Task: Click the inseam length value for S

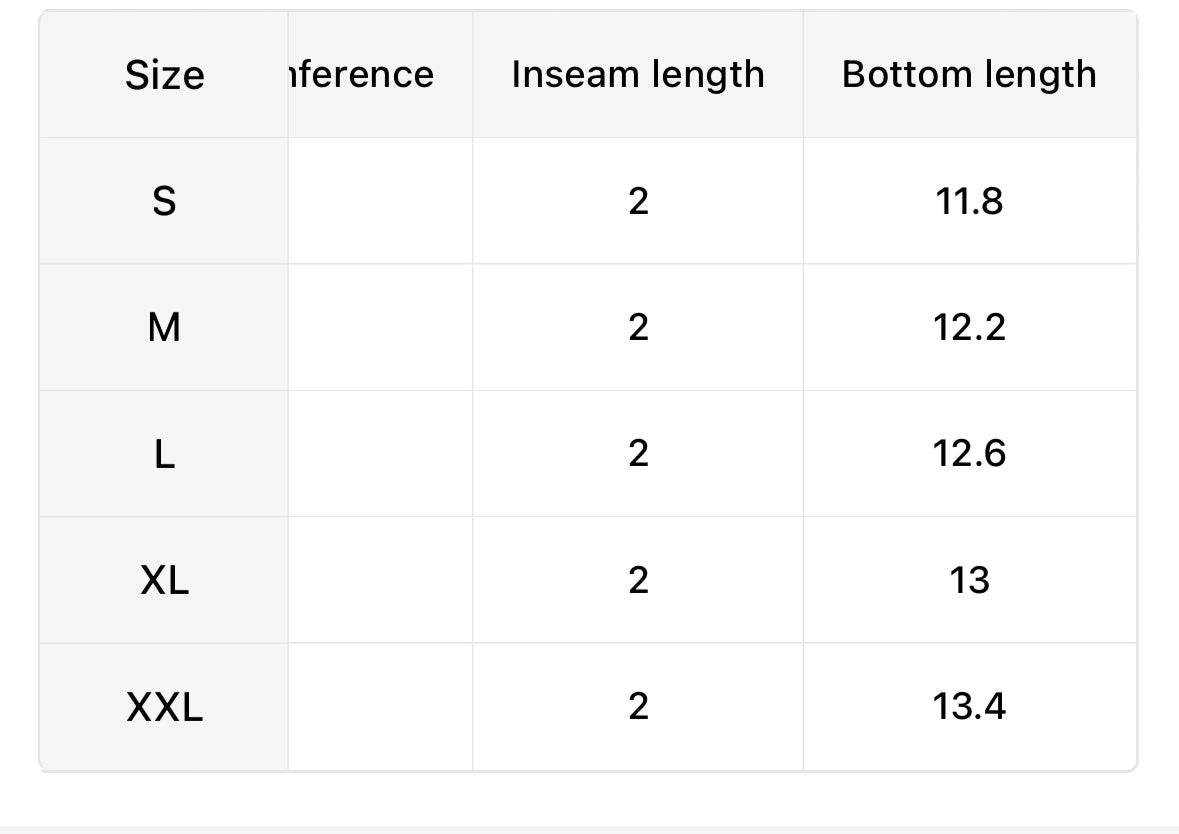Action: (638, 202)
